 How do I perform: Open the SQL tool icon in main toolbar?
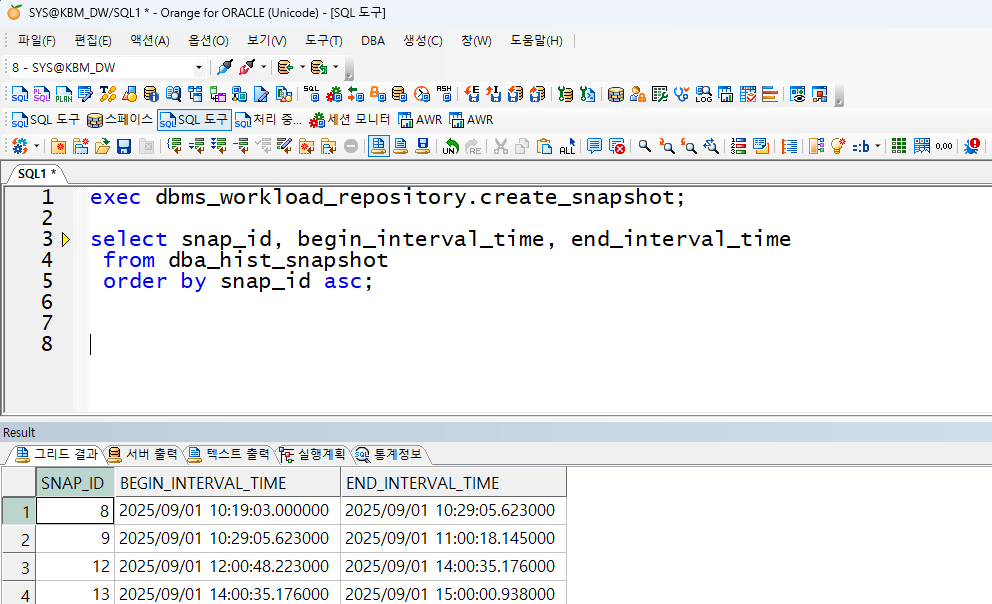coord(20,95)
